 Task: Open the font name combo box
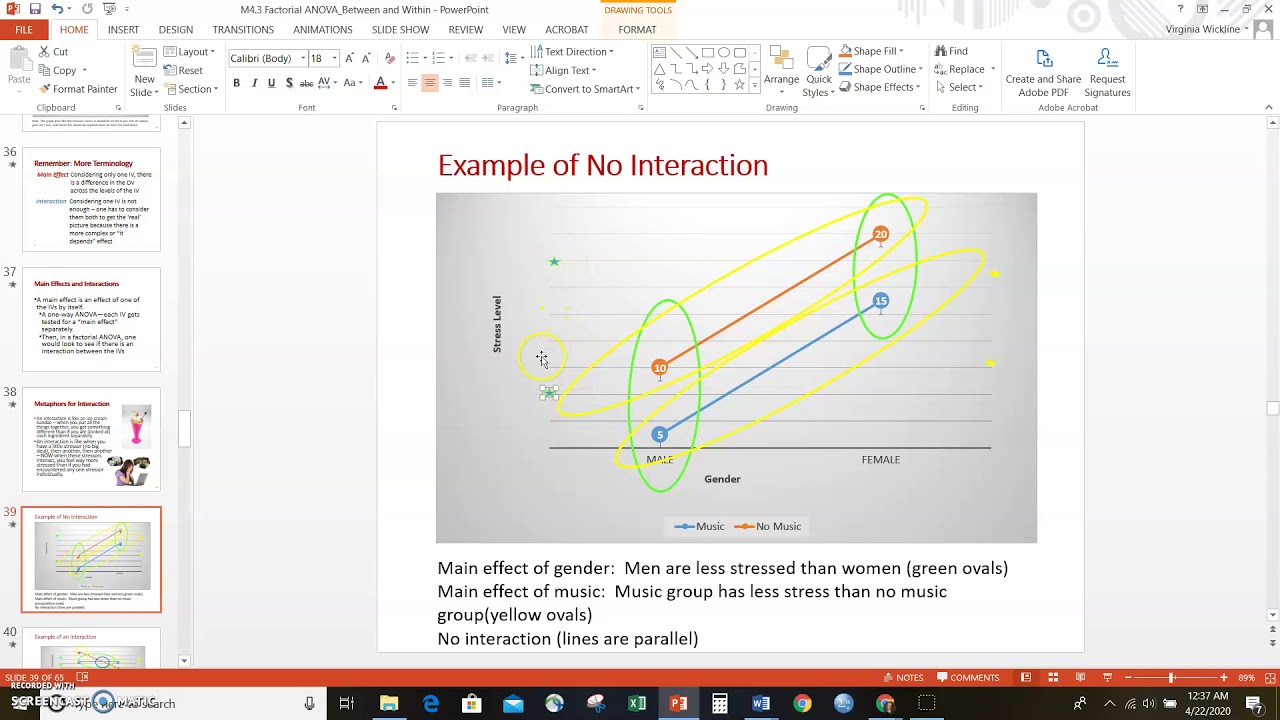268,58
